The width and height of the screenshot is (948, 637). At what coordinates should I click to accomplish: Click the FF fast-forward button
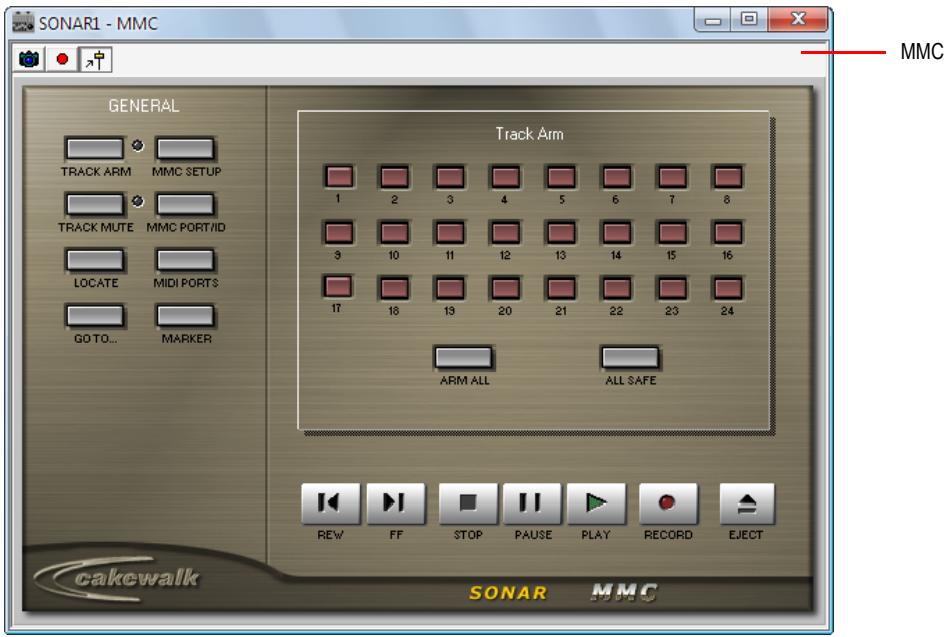[395, 503]
